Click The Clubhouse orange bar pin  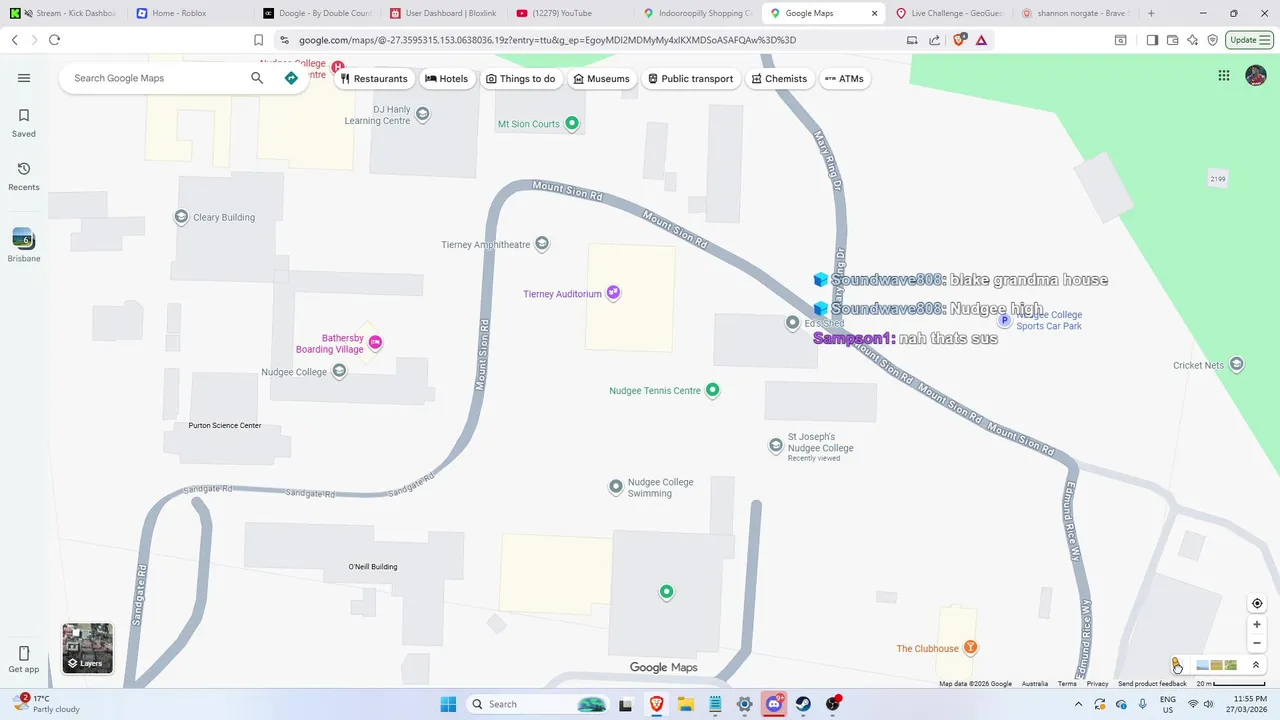coord(969,648)
